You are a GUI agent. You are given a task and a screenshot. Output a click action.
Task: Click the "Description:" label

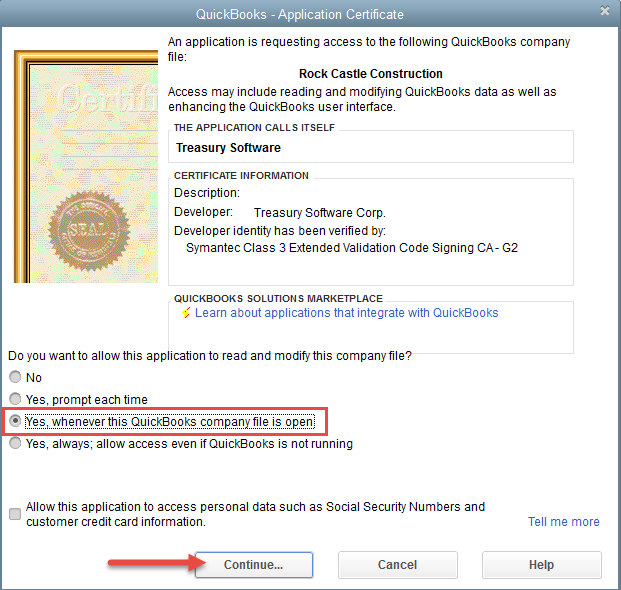tap(207, 193)
